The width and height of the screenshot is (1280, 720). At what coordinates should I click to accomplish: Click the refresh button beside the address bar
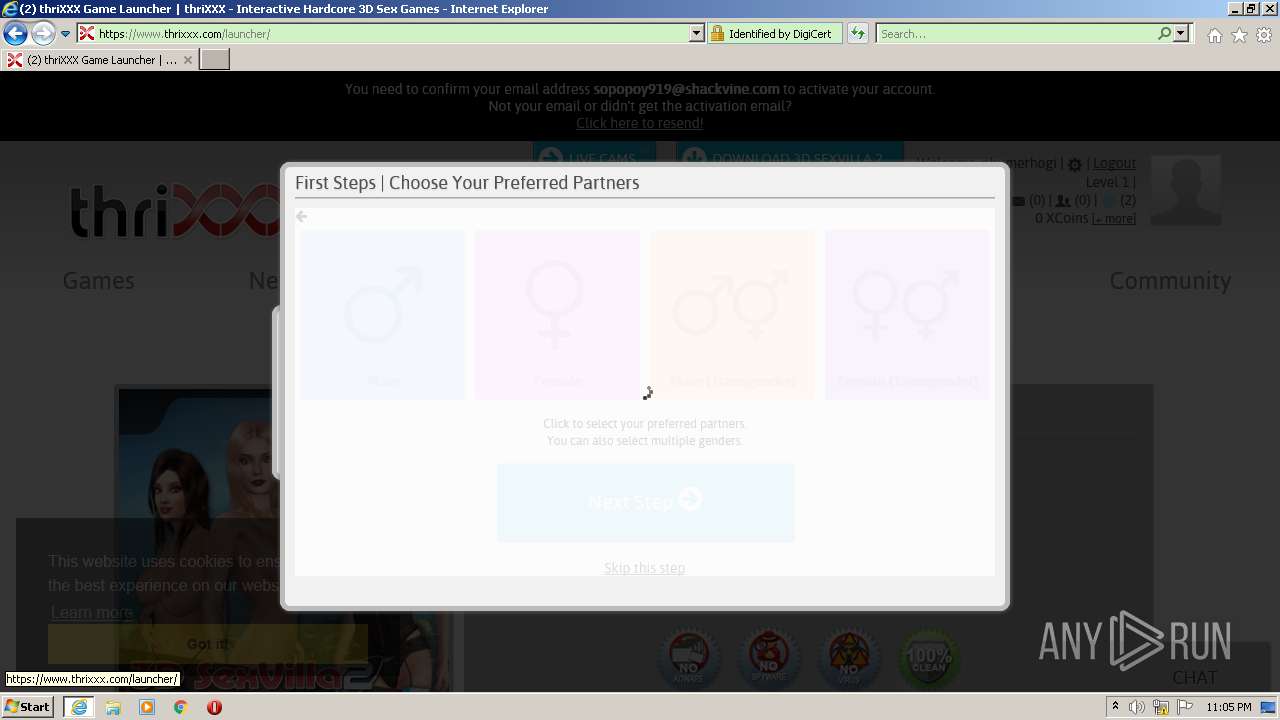(858, 34)
